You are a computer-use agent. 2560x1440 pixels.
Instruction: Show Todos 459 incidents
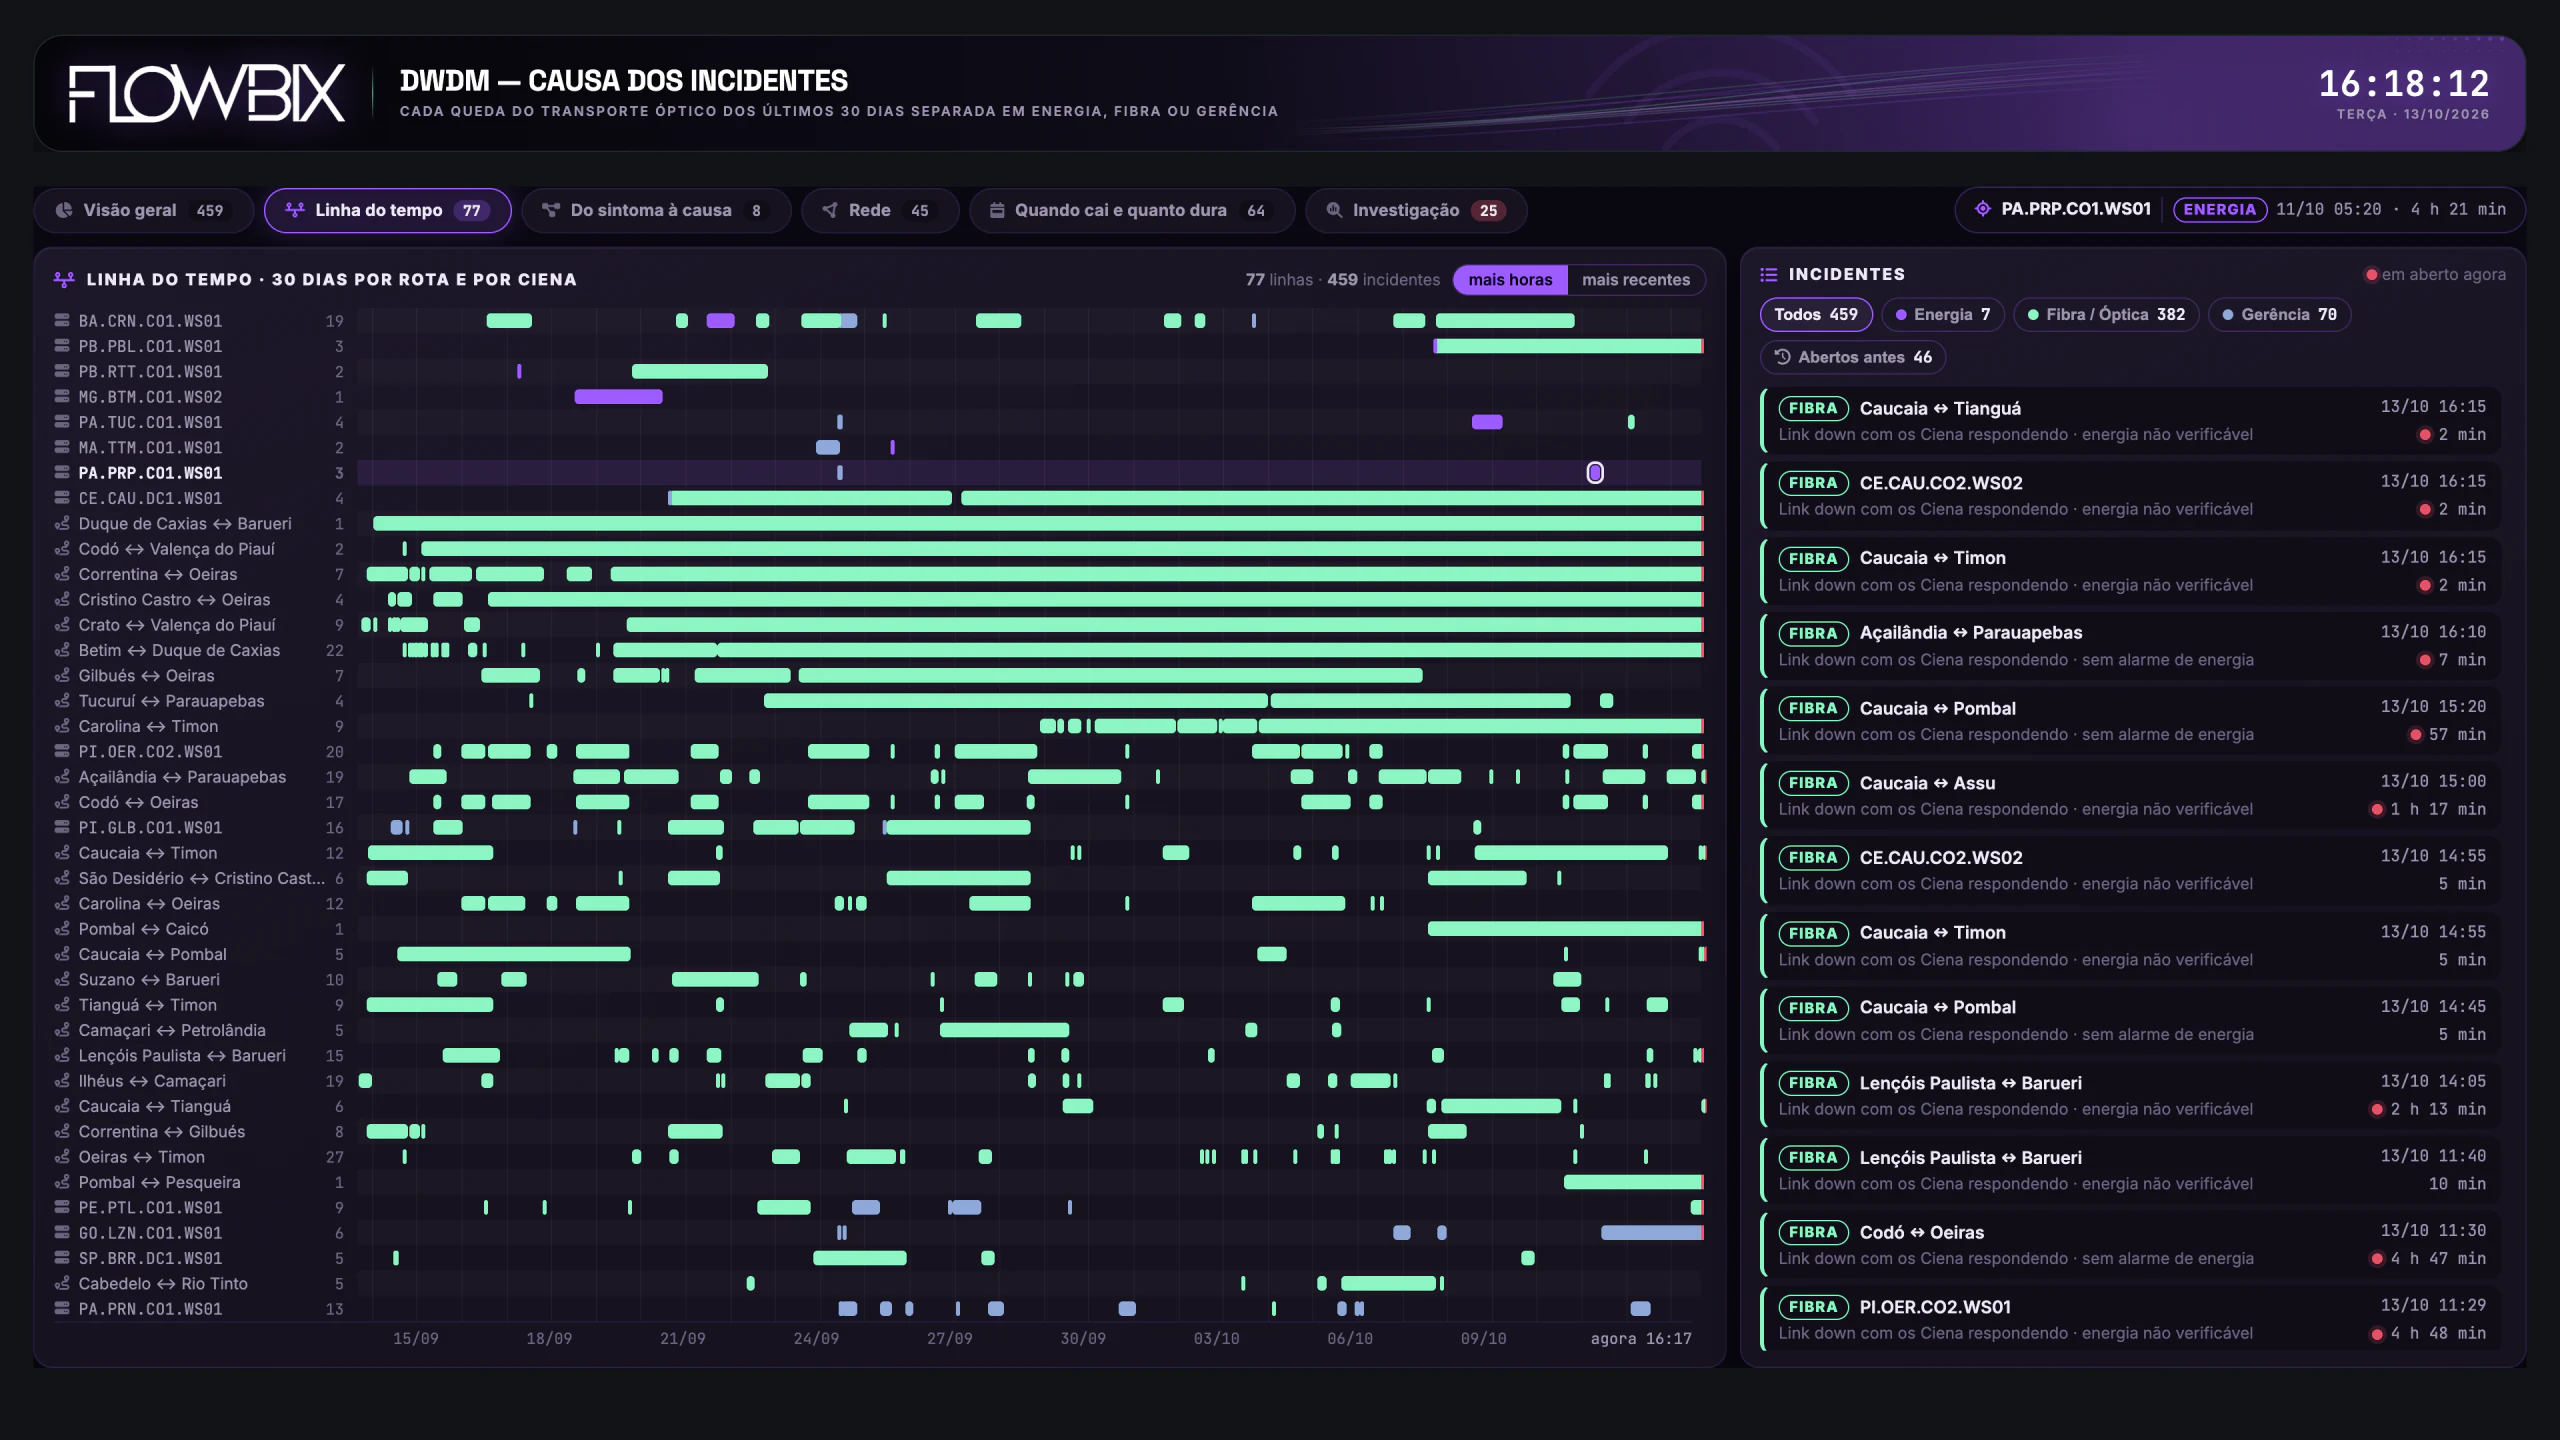point(1815,314)
